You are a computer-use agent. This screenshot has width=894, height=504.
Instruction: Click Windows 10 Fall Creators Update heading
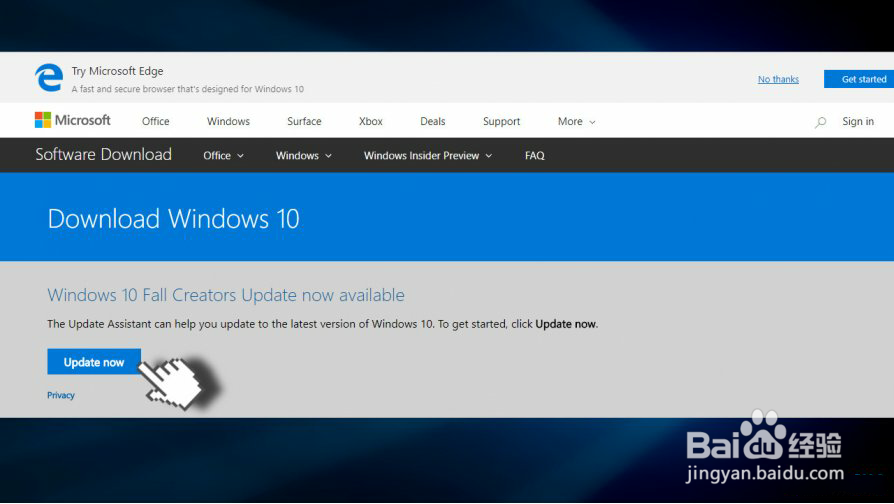click(226, 295)
